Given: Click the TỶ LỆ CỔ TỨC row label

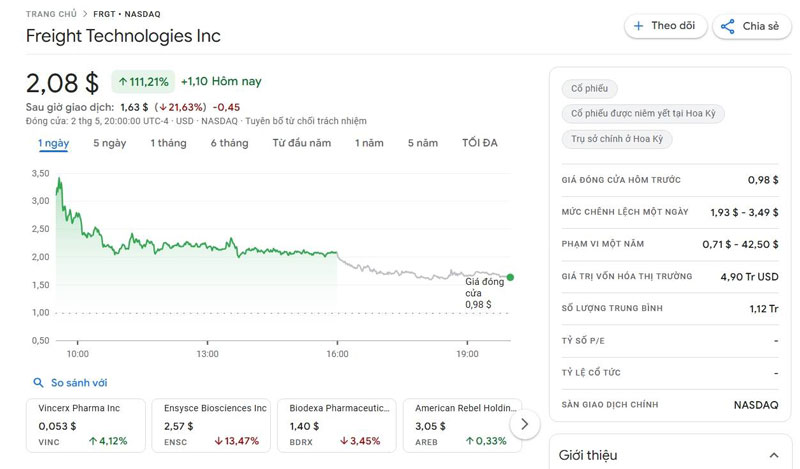Looking at the screenshot, I should [x=591, y=373].
